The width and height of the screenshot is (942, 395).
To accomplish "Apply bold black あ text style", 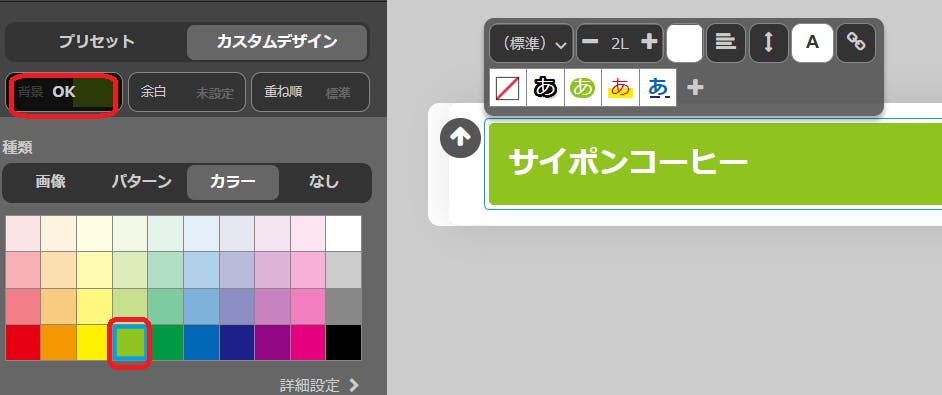I will (x=545, y=88).
